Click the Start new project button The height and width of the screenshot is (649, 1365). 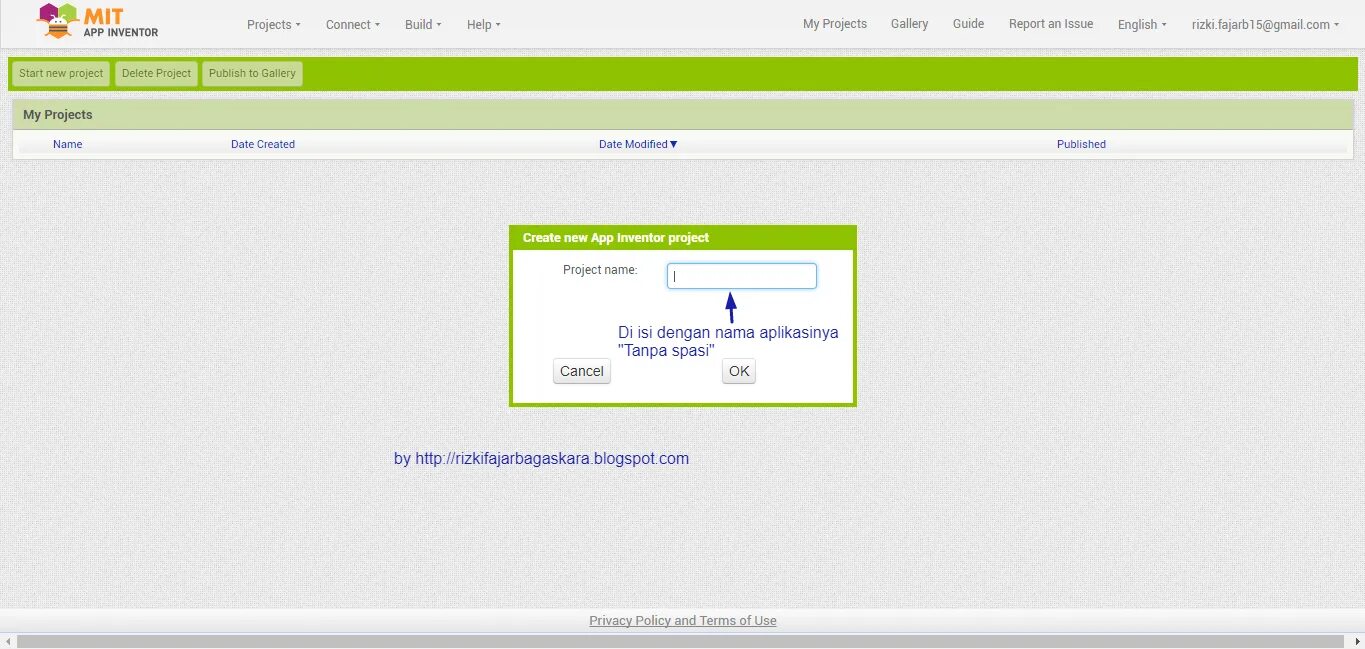pyautogui.click(x=61, y=73)
